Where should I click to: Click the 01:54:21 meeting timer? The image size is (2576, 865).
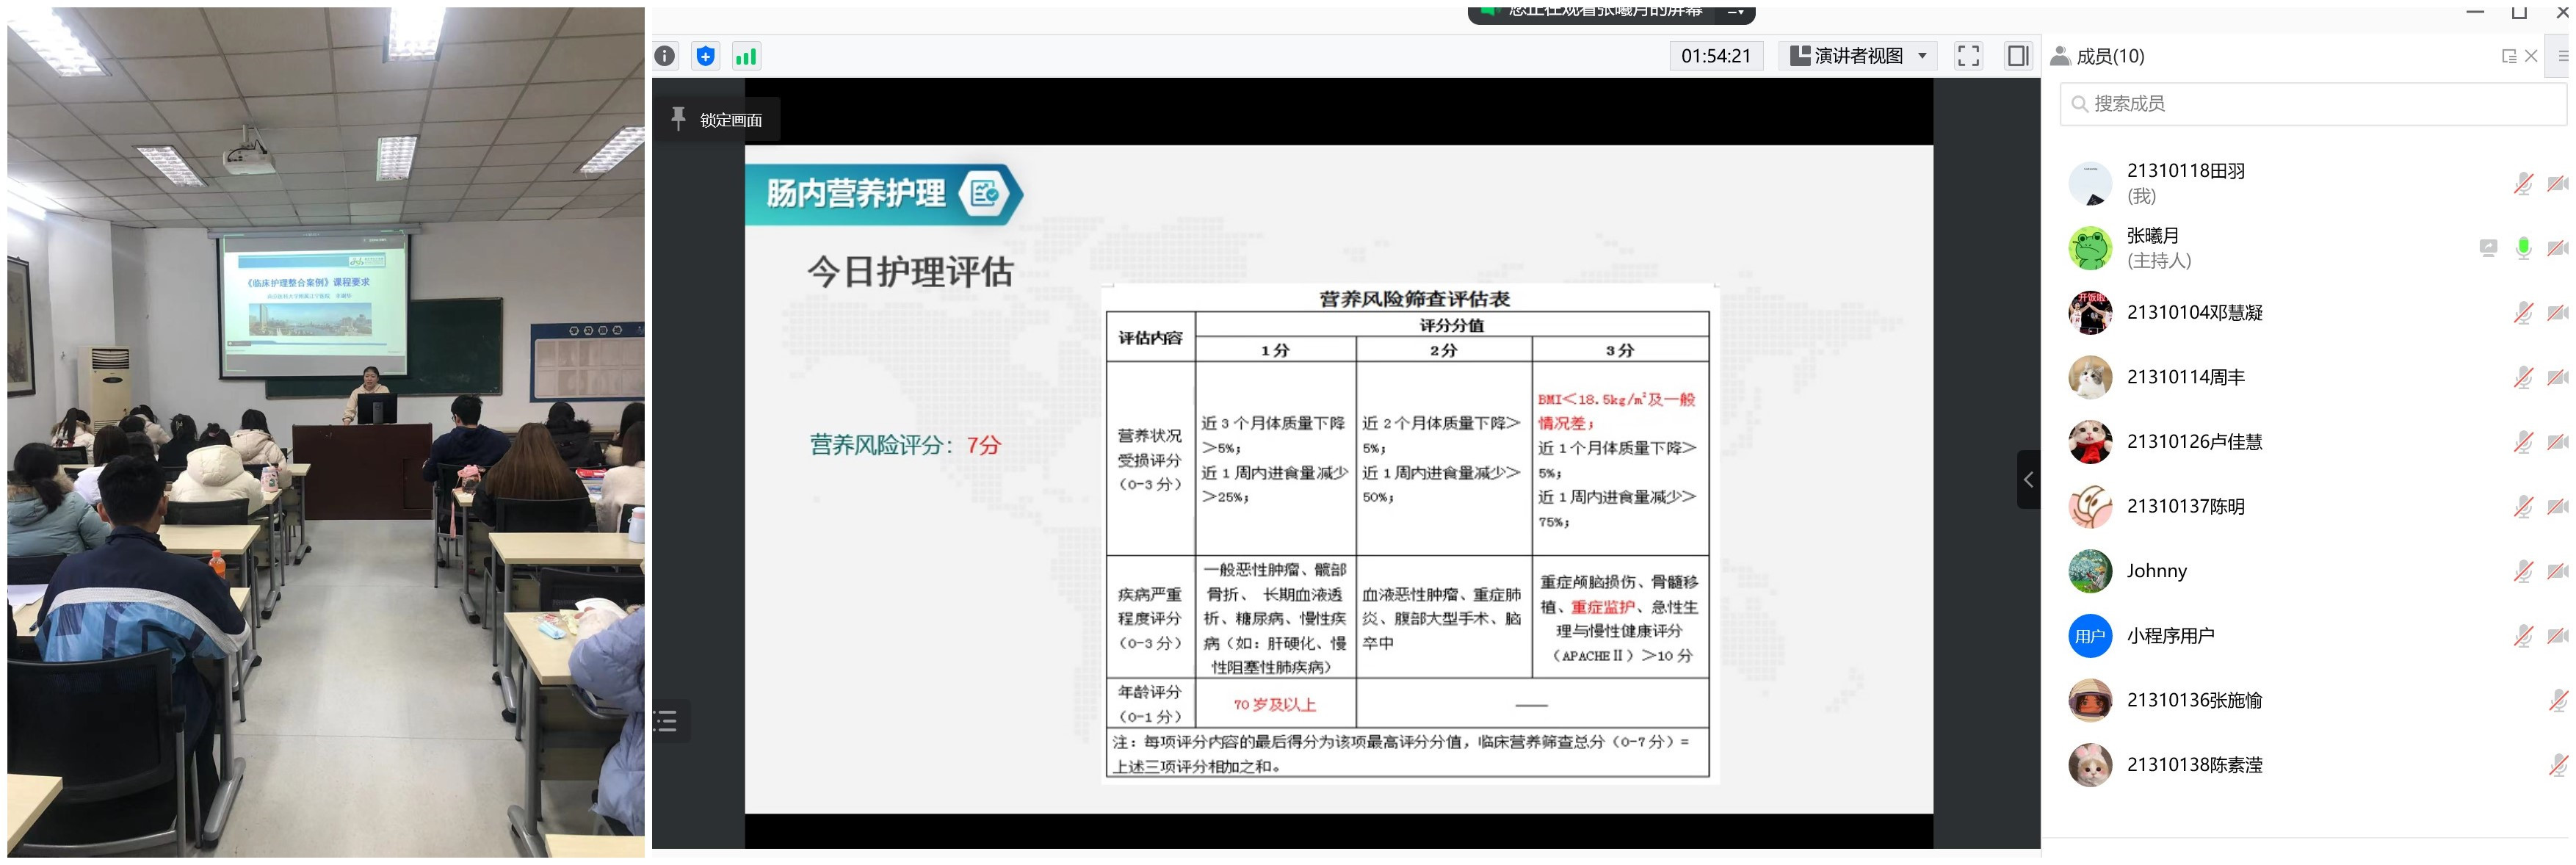(x=1715, y=56)
